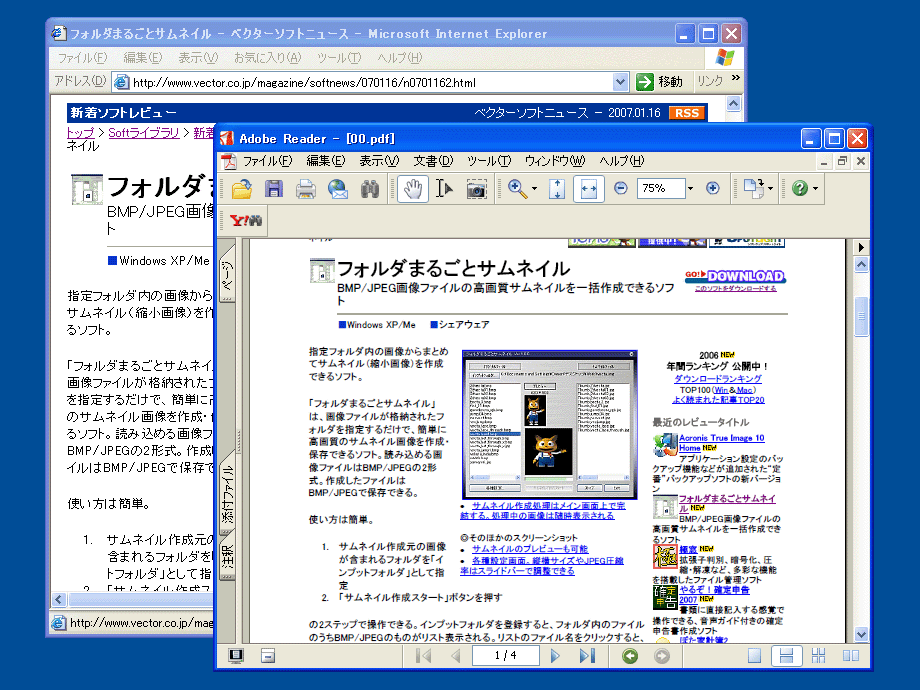Screen dimensions: 920x690
Task: Open the zoom percentage dropdown arrow
Action: coord(690,188)
